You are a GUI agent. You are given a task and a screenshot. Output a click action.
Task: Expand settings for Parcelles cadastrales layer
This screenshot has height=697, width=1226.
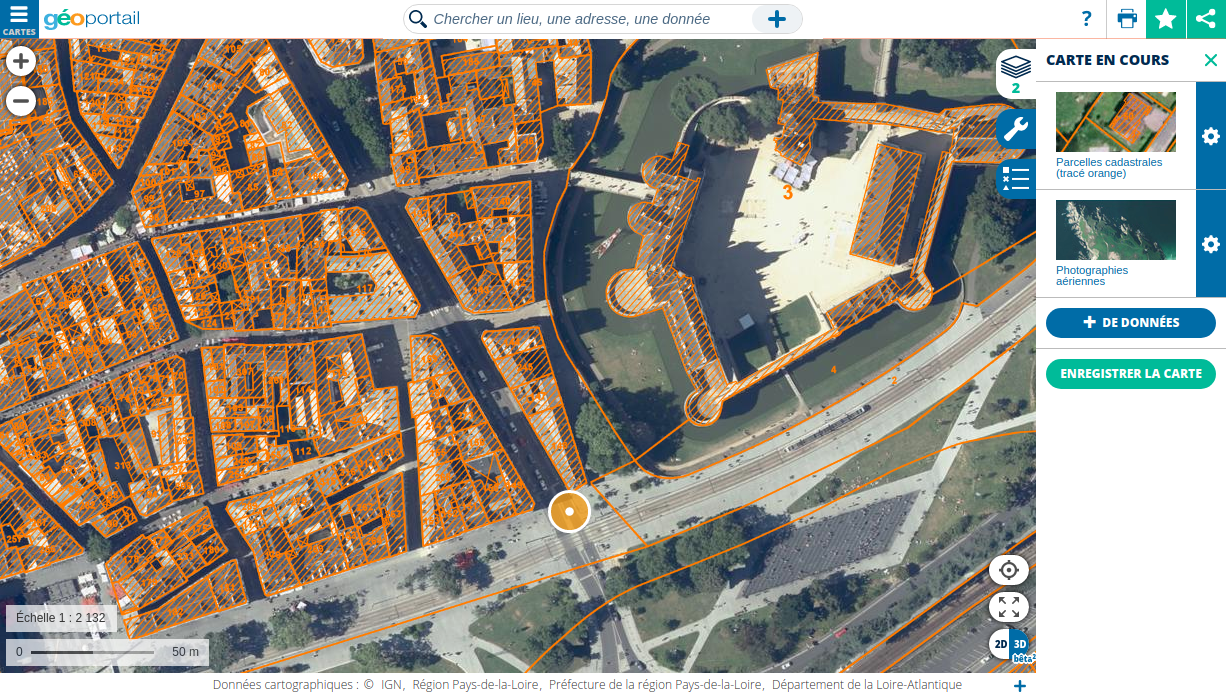click(1210, 136)
